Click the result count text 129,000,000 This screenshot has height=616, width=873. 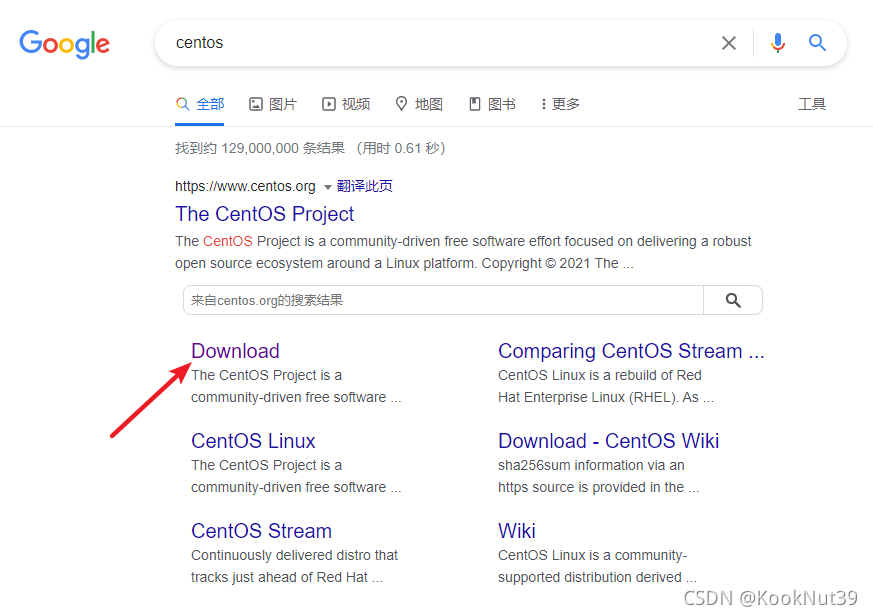pos(260,148)
